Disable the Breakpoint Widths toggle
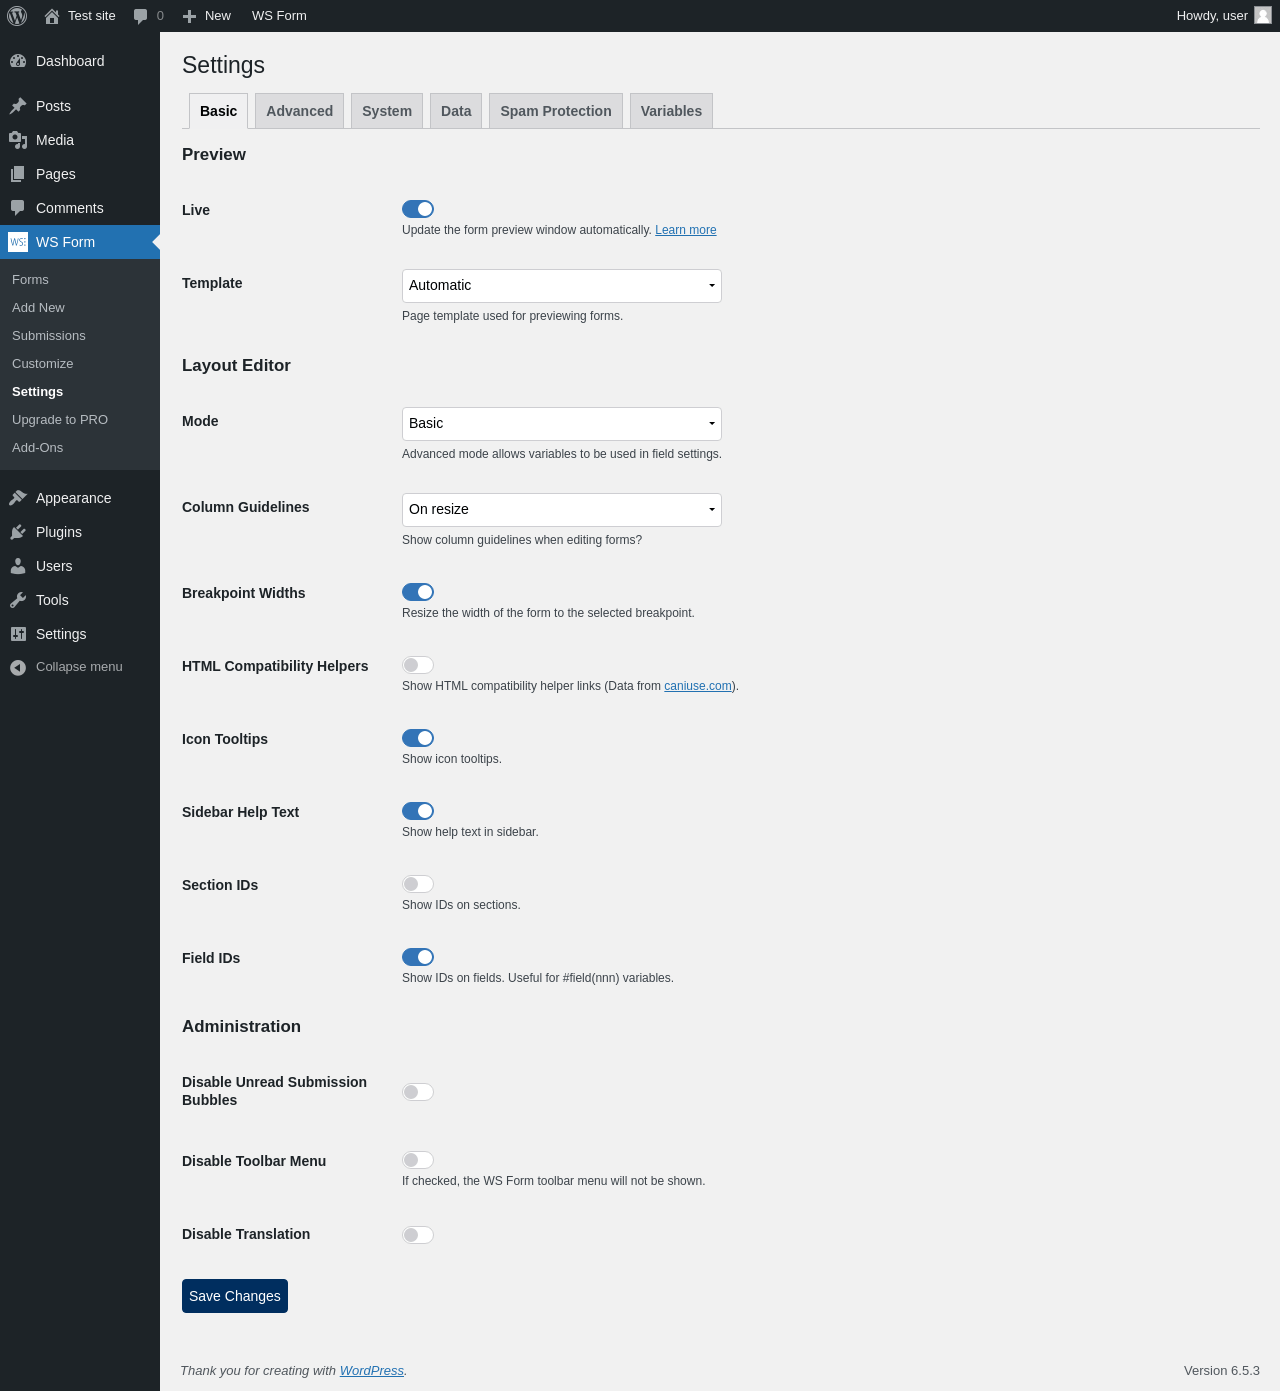 418,592
